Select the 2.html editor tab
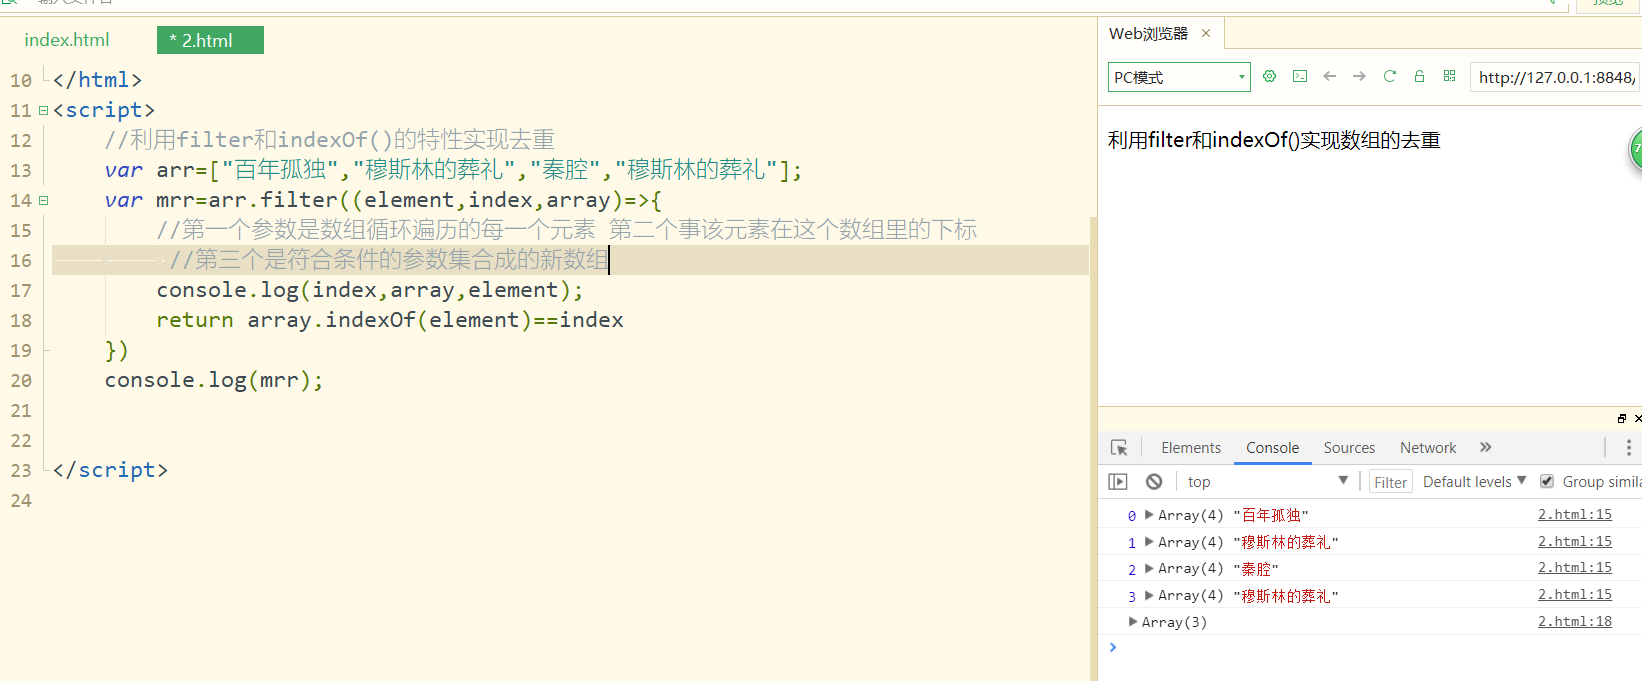The height and width of the screenshot is (681, 1642). 210,40
